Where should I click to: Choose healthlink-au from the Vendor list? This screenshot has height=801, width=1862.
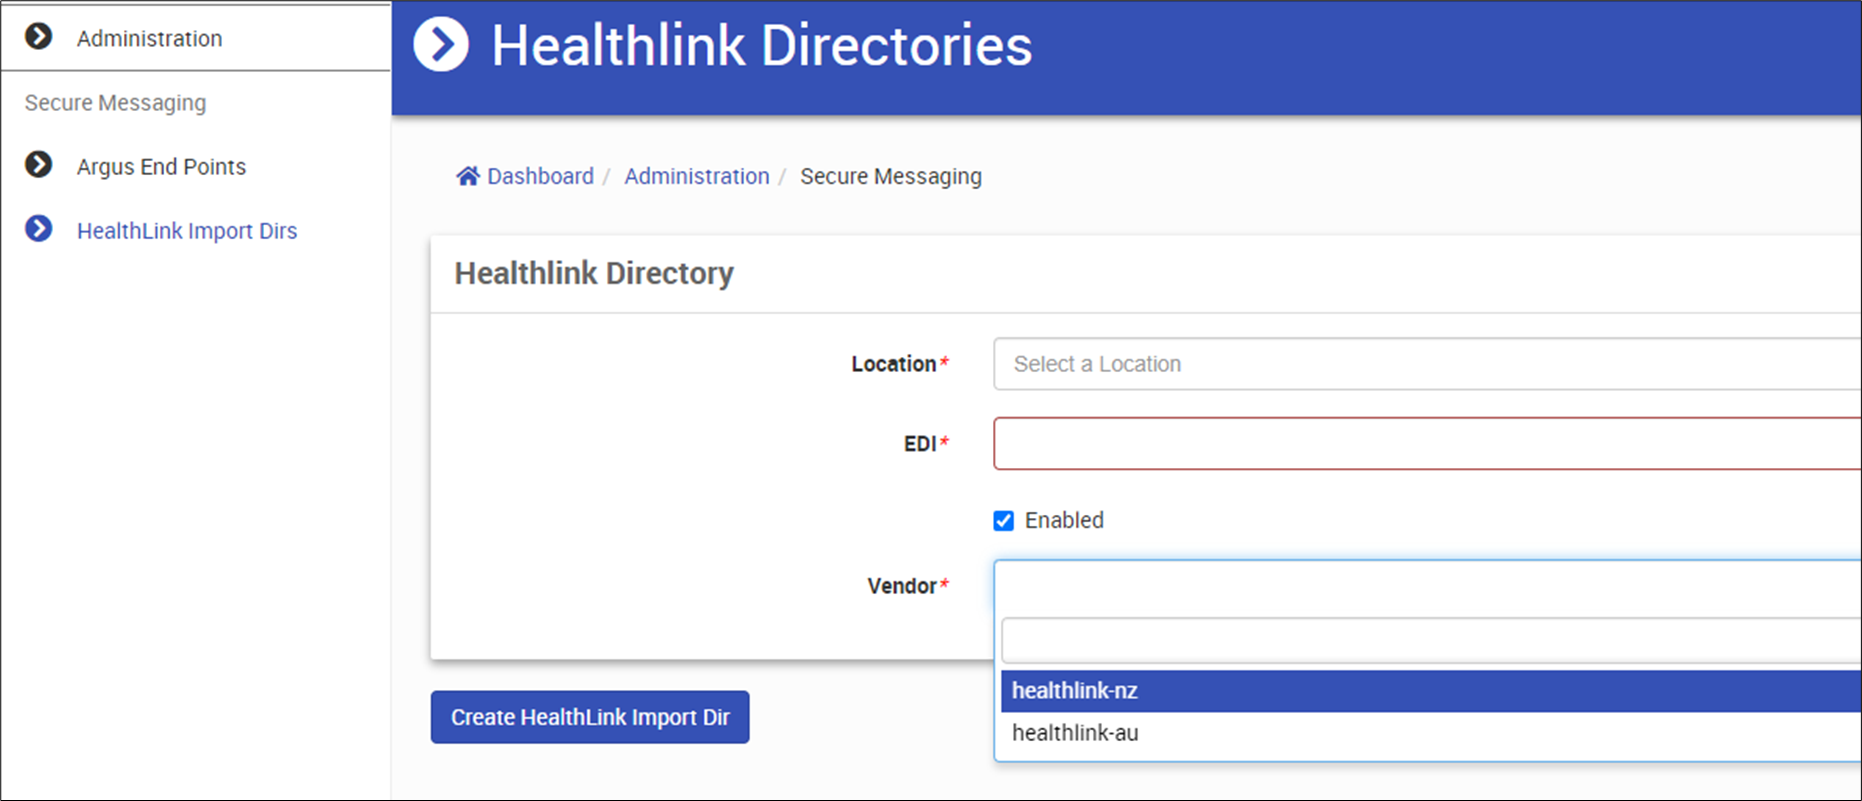coord(1431,733)
